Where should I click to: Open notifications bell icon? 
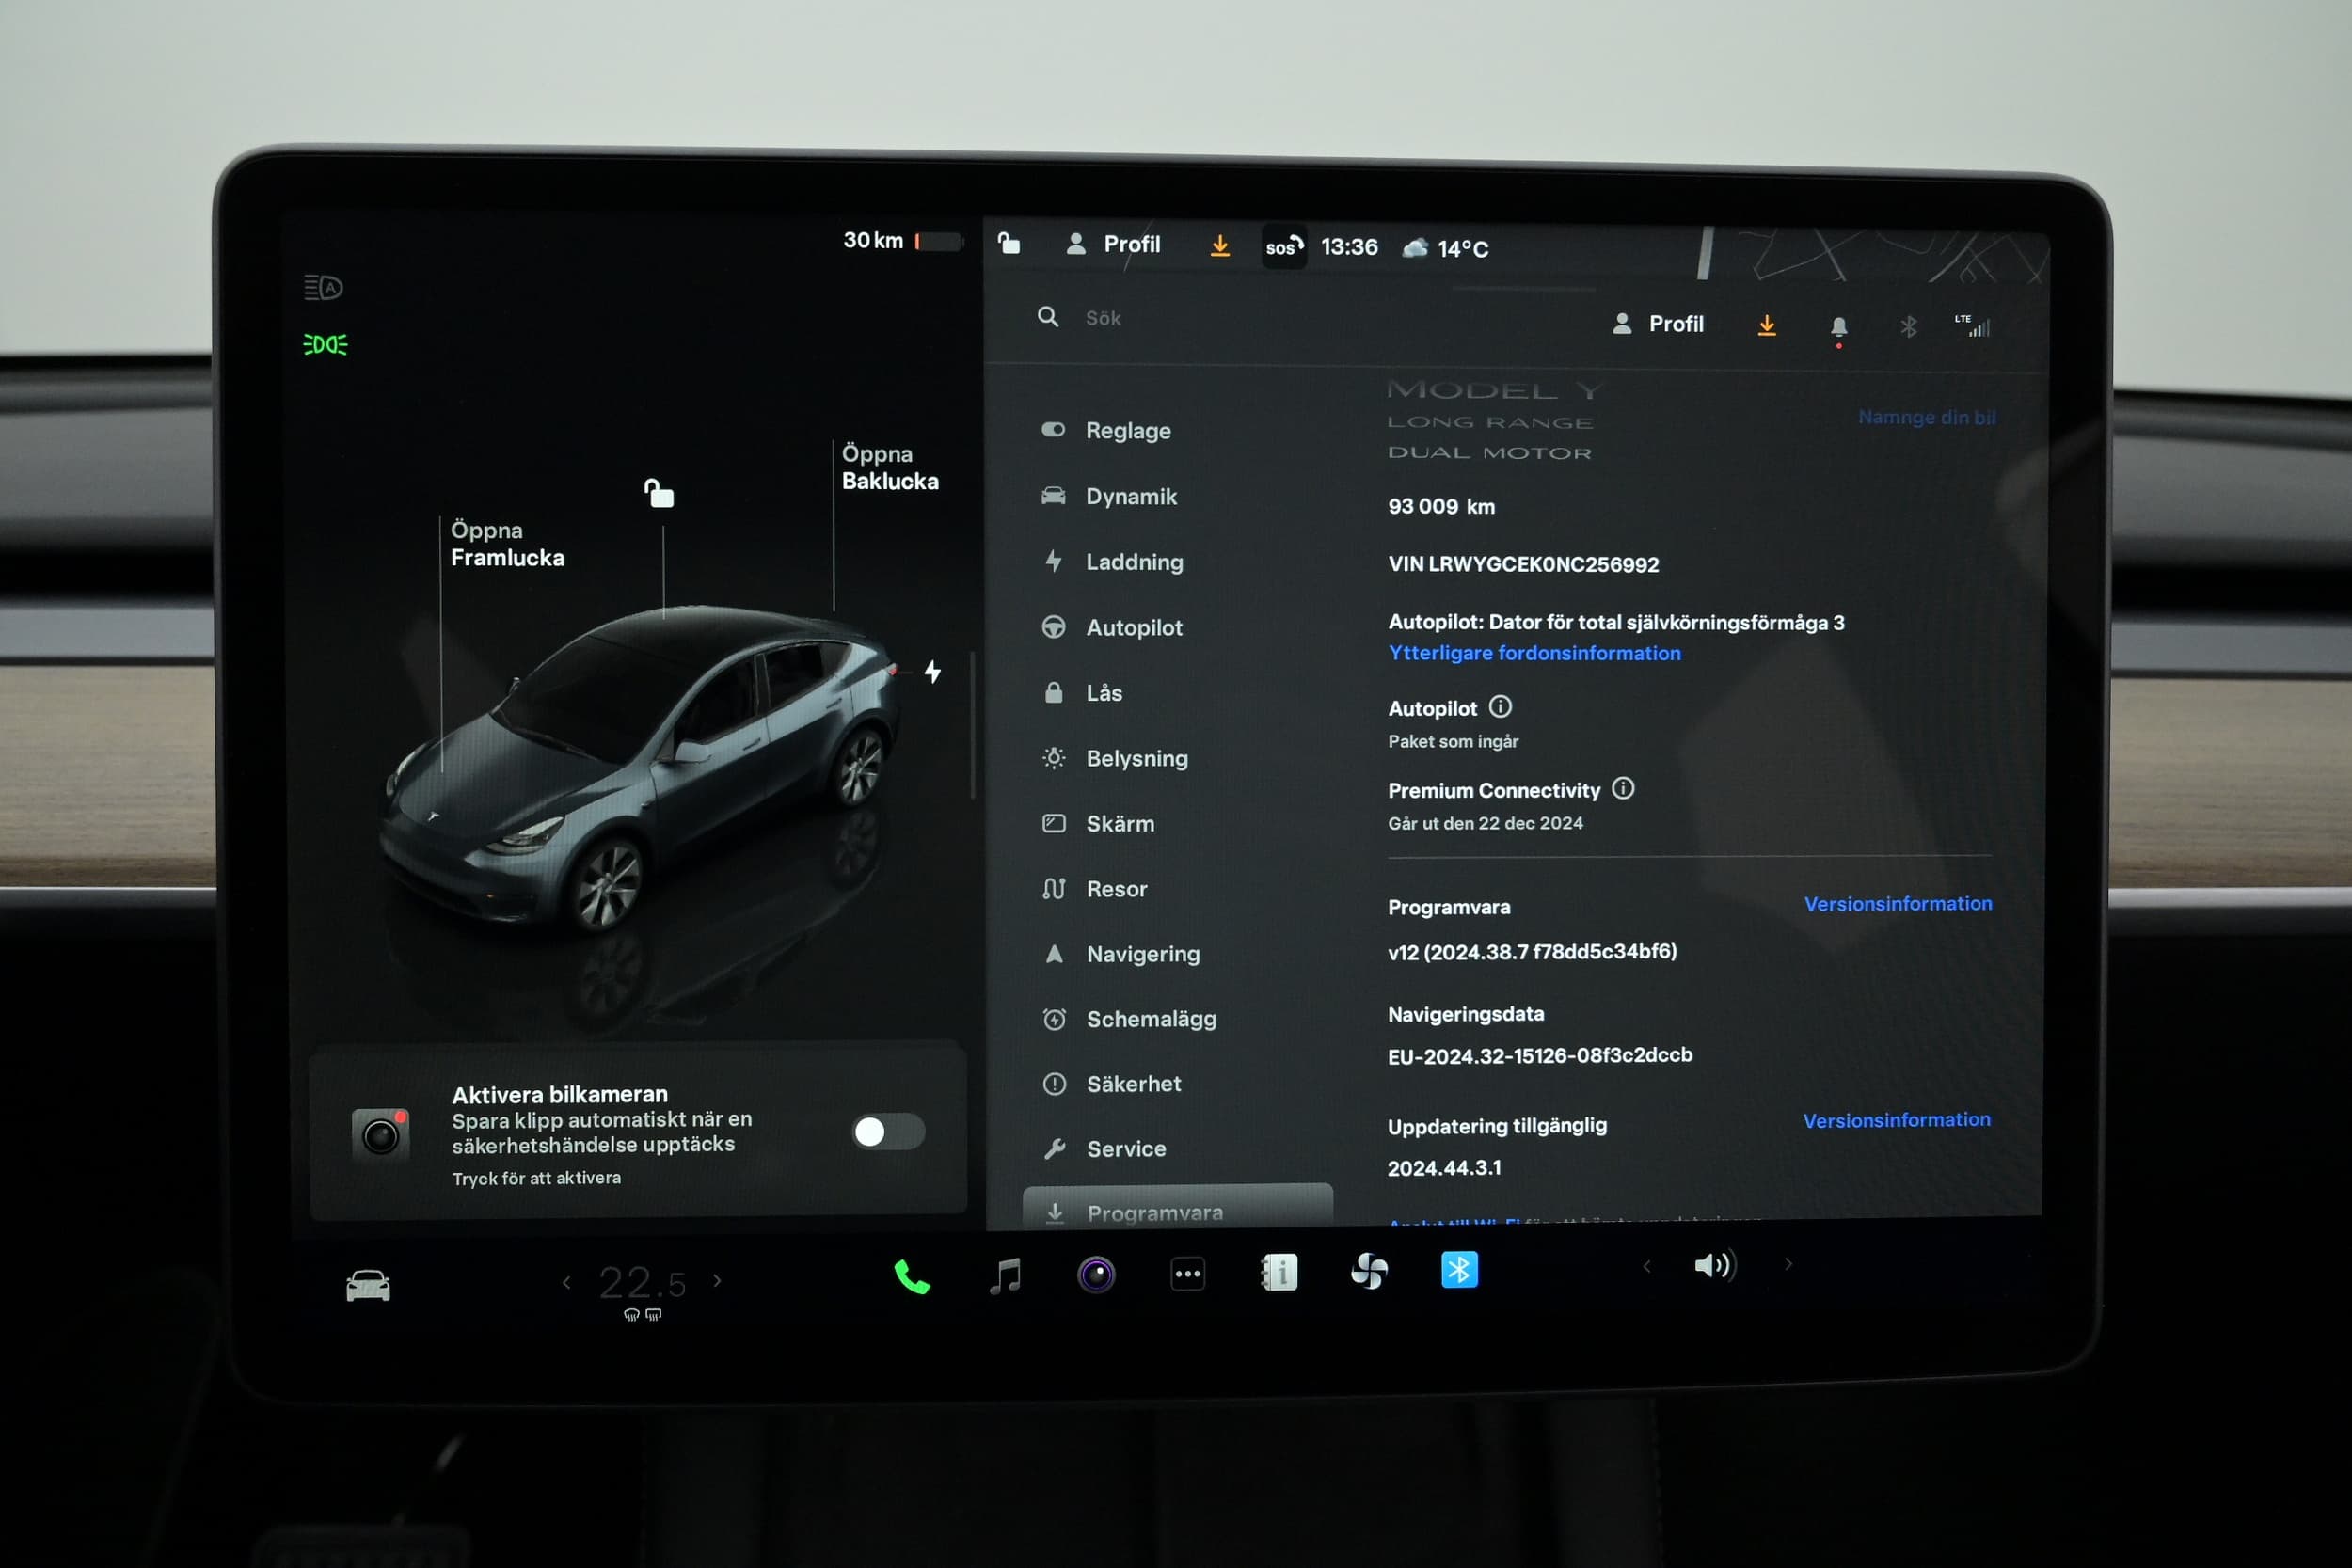click(x=1838, y=328)
